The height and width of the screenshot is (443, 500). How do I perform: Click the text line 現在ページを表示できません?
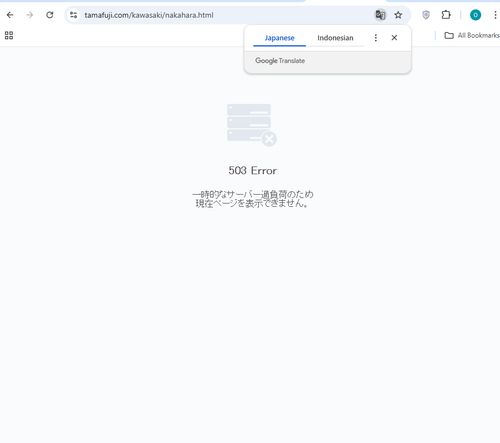(x=252, y=203)
